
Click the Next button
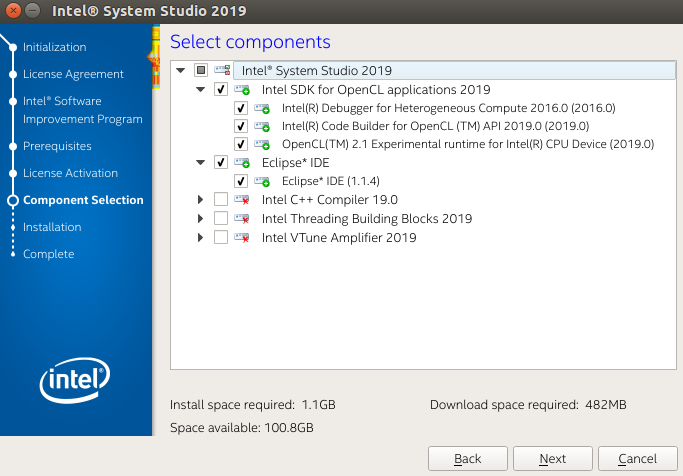(553, 459)
